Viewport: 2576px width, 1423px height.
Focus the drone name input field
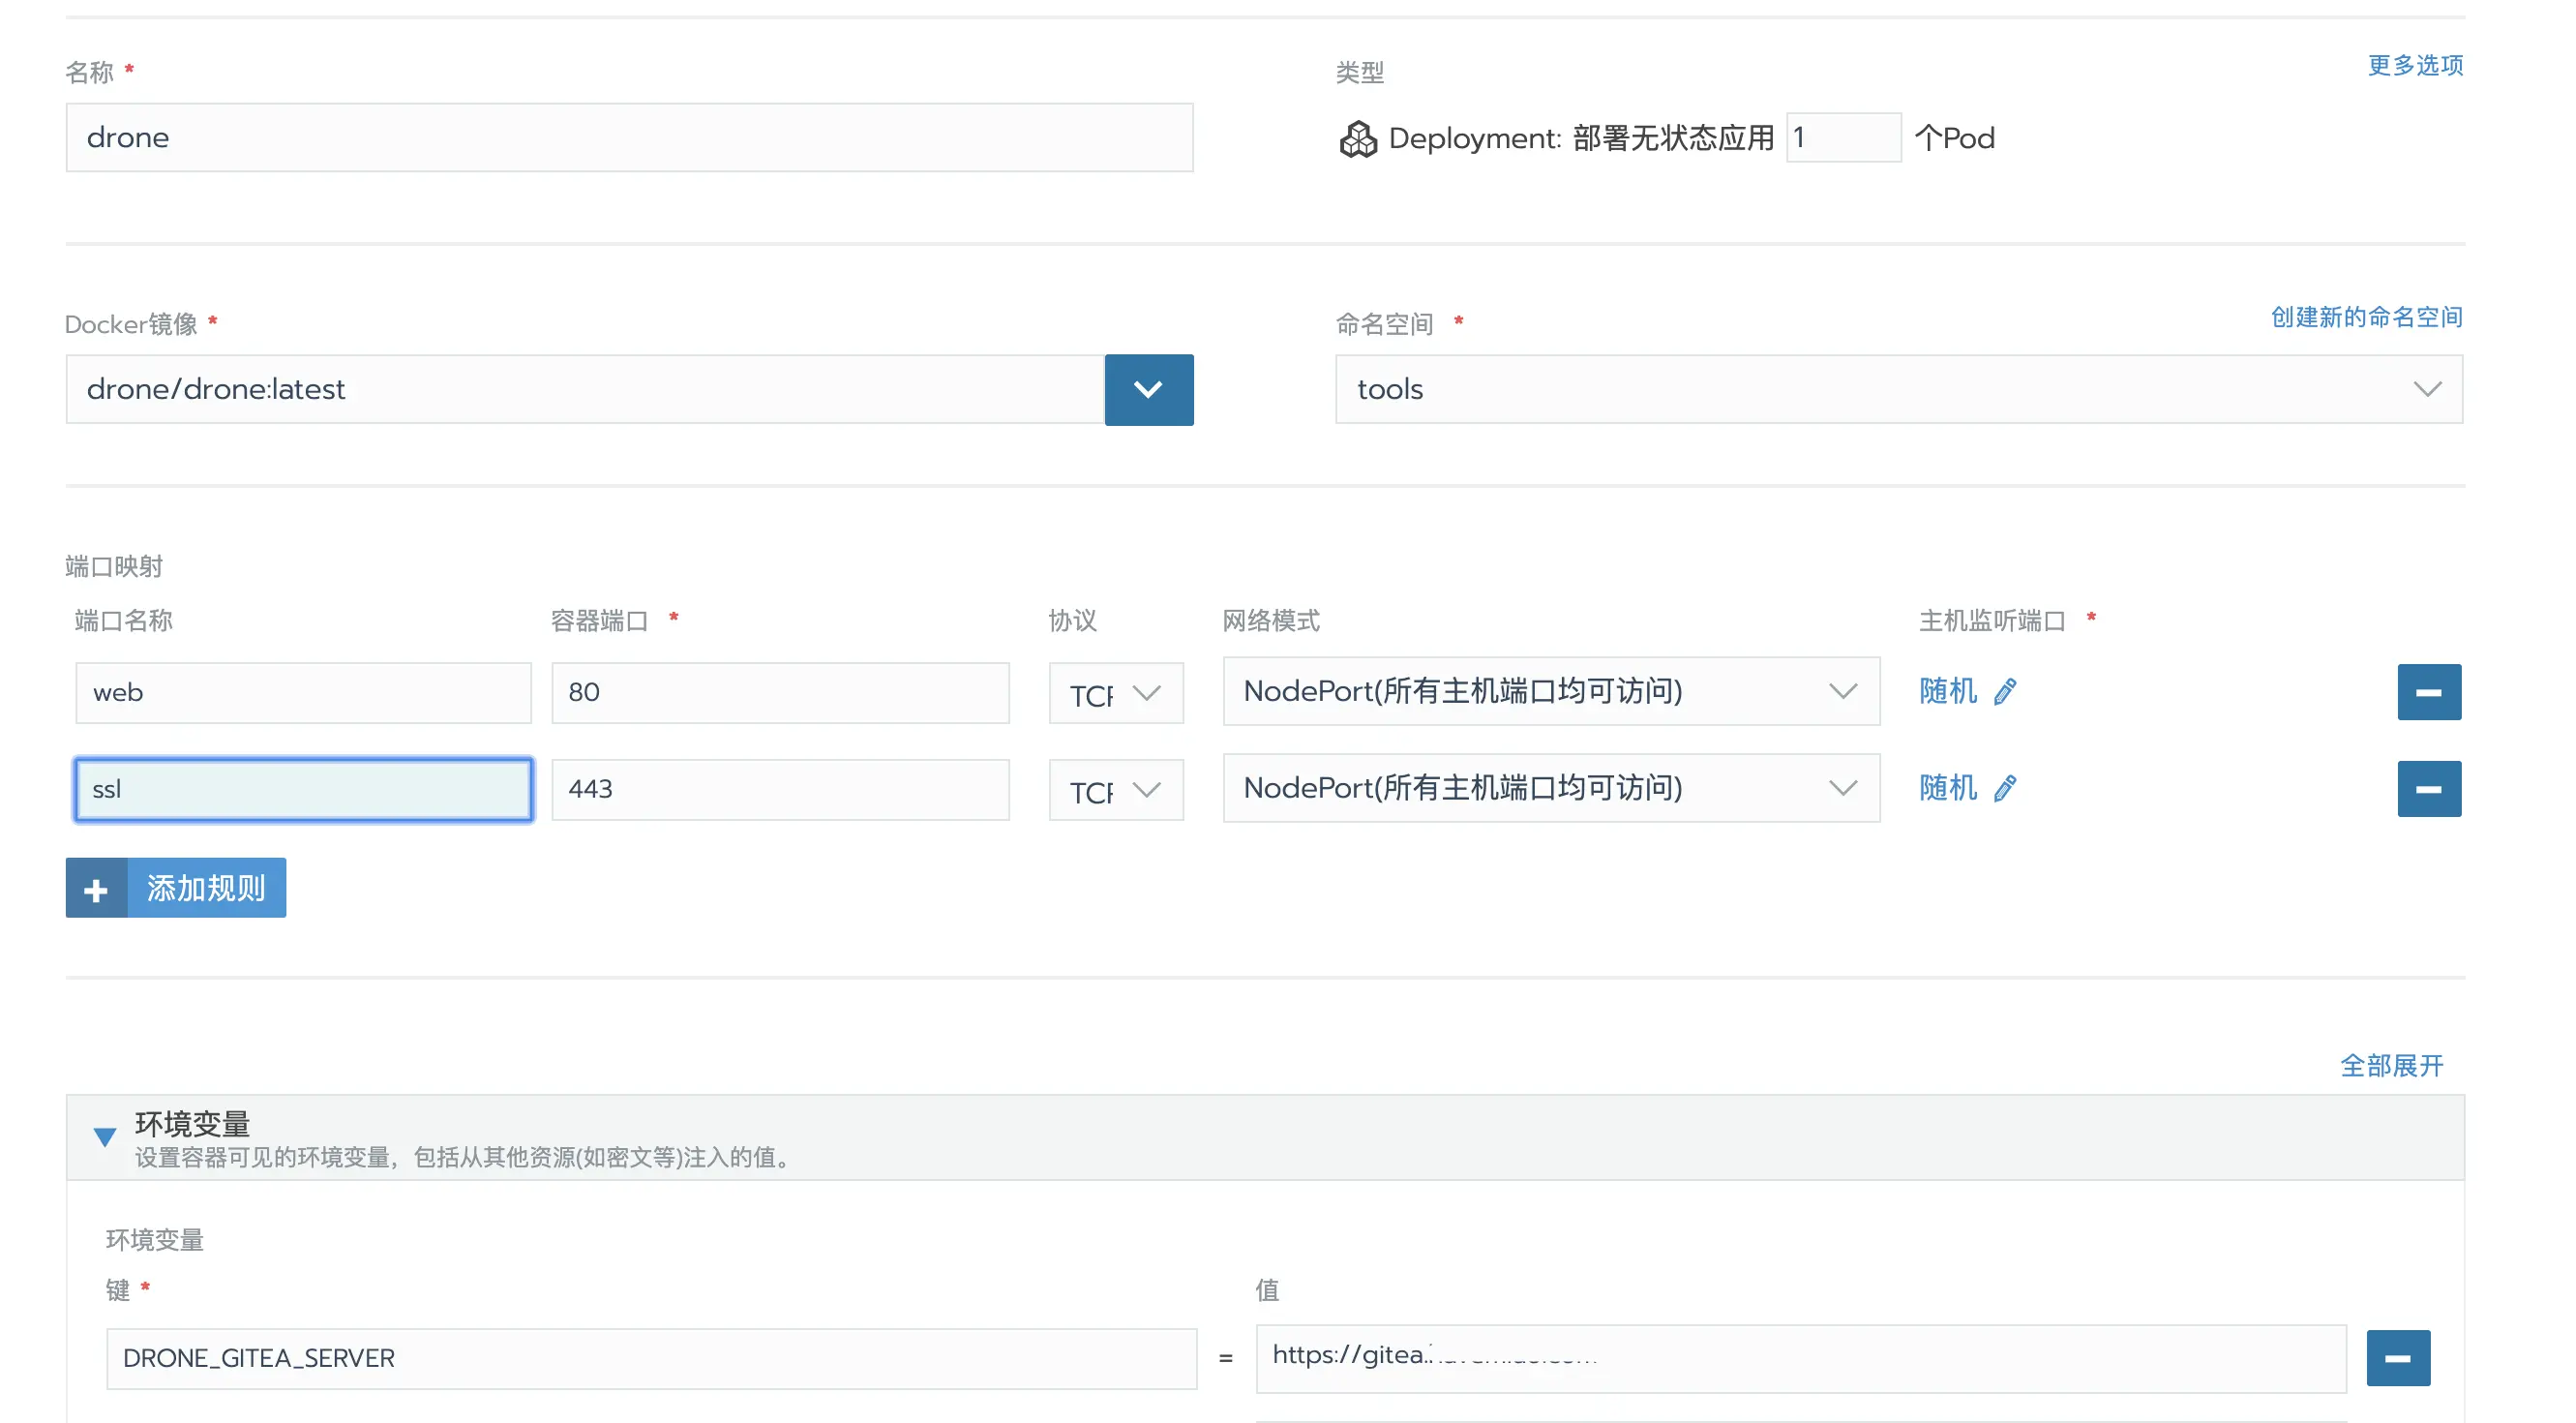(x=629, y=138)
